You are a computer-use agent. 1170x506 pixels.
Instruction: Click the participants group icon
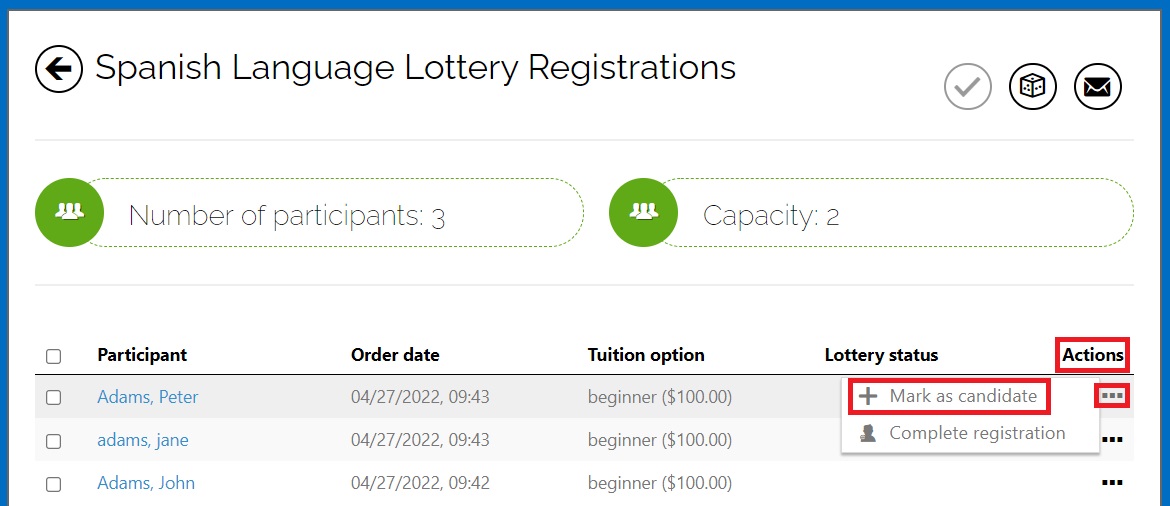(69, 212)
